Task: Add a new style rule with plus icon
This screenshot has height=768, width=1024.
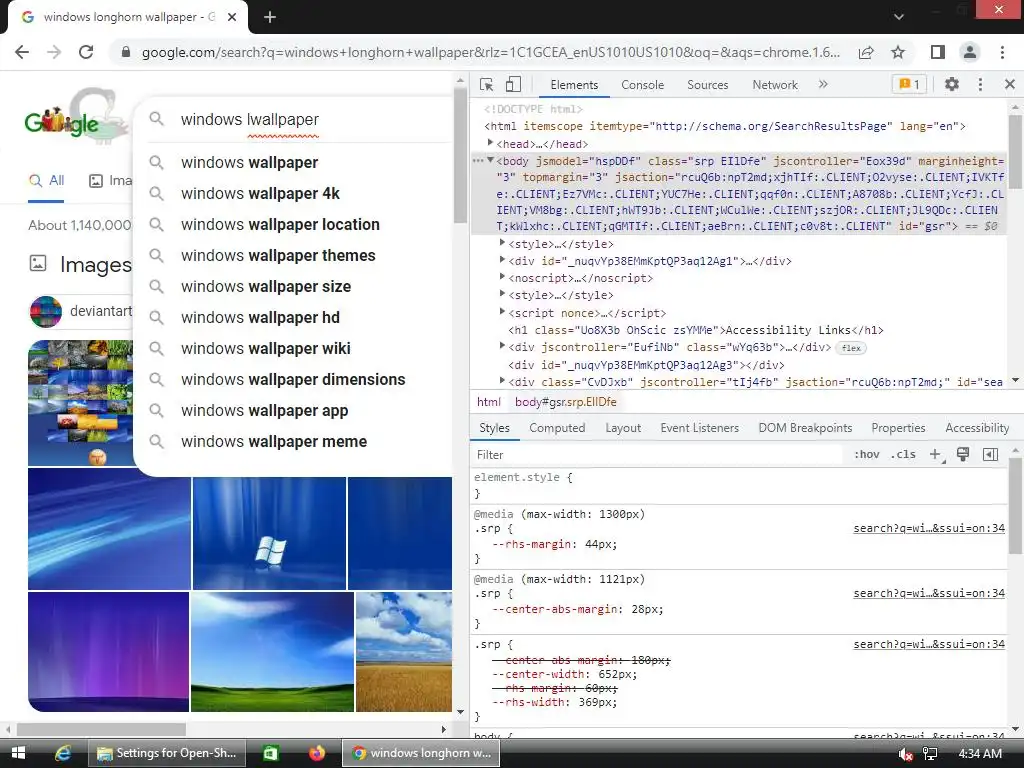Action: point(936,455)
